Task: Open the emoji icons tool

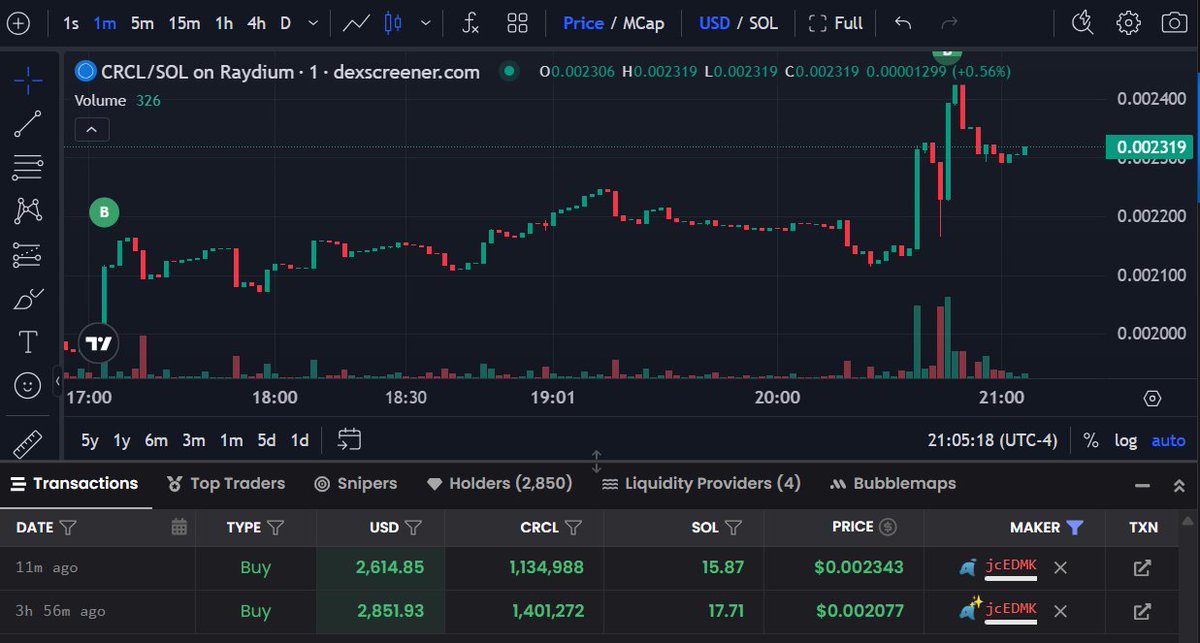Action: [x=27, y=385]
